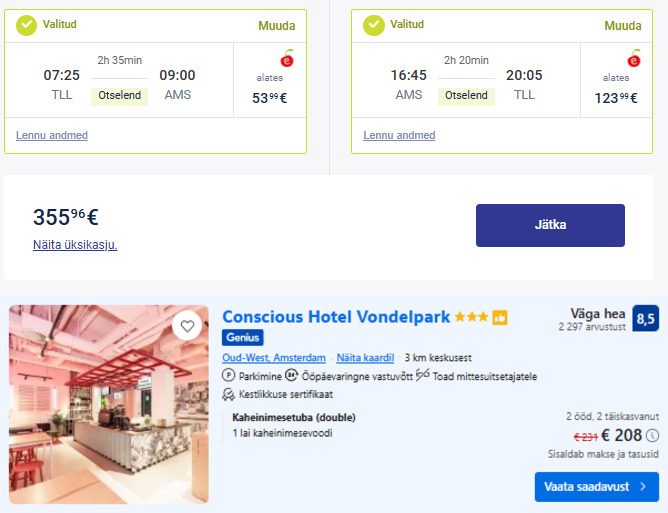Click the Parkimine parking icon

pyautogui.click(x=229, y=376)
